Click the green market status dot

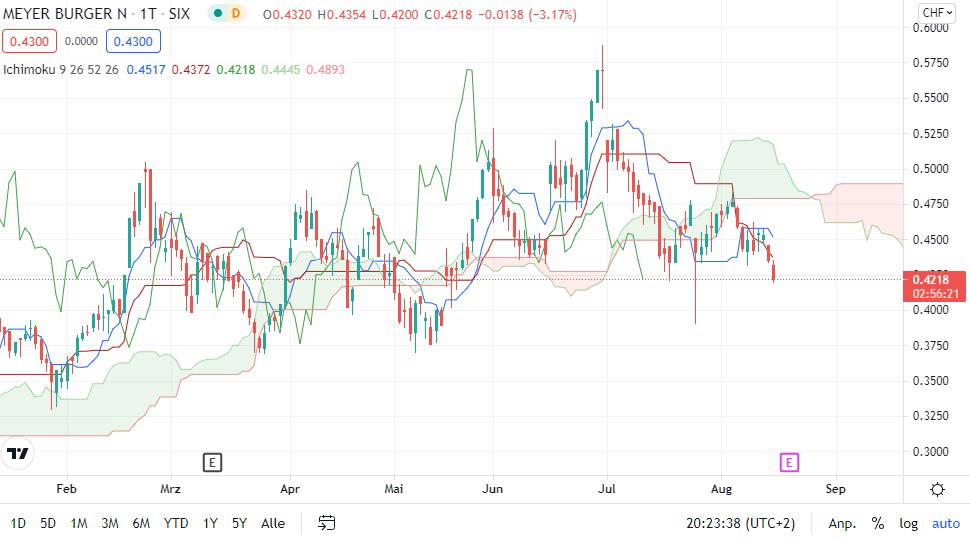point(218,13)
